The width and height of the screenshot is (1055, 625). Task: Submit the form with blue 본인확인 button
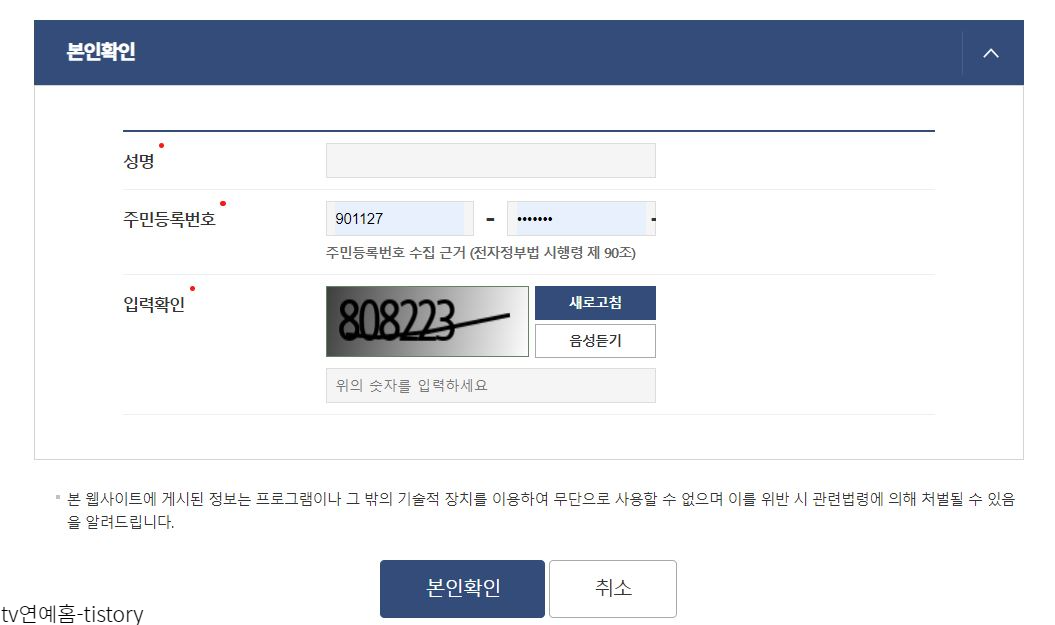click(x=462, y=589)
